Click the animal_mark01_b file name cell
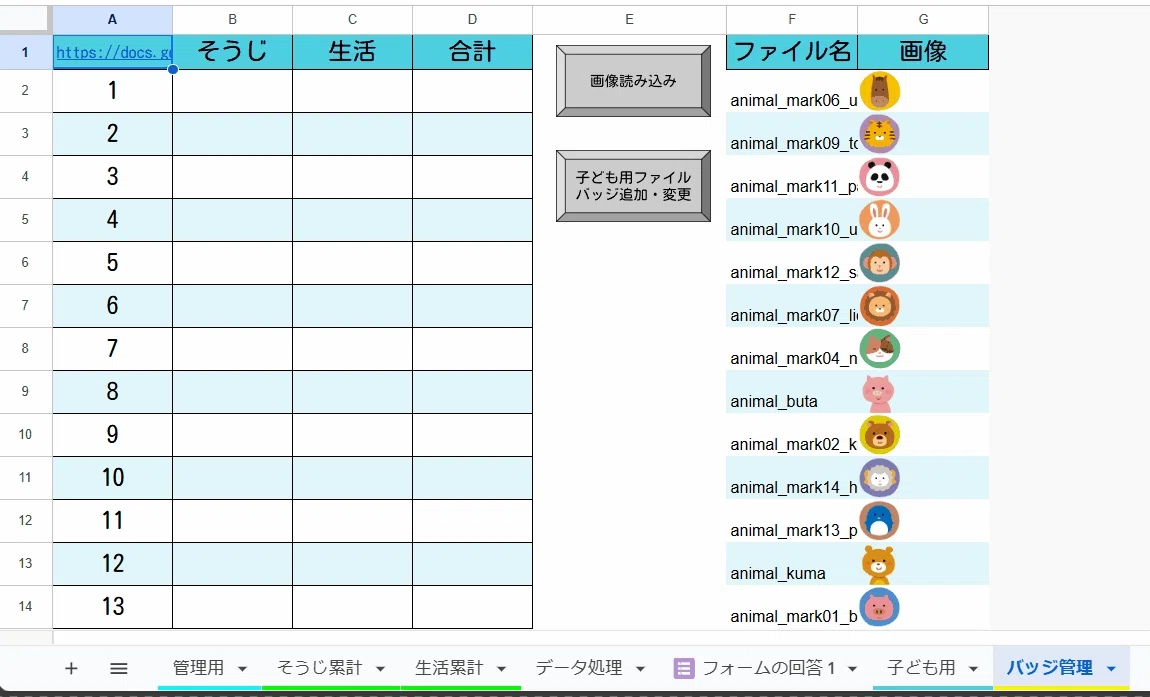 coord(792,607)
